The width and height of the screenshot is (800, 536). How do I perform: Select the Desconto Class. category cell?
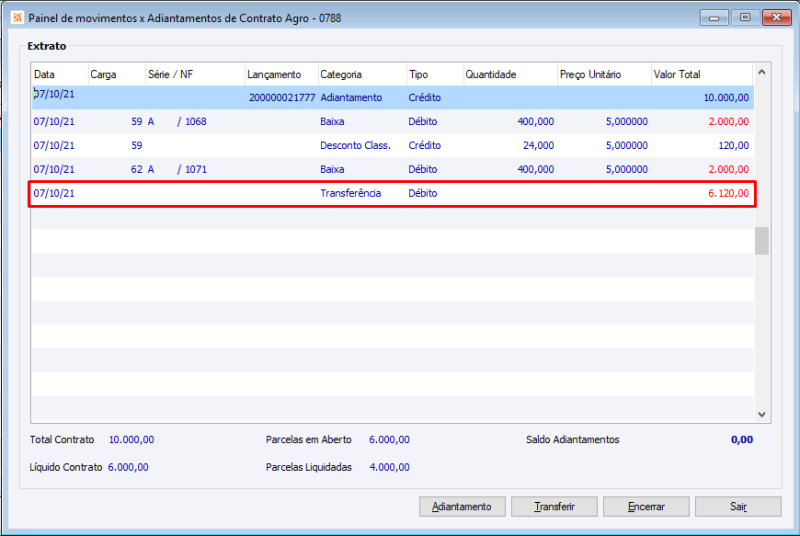[355, 145]
